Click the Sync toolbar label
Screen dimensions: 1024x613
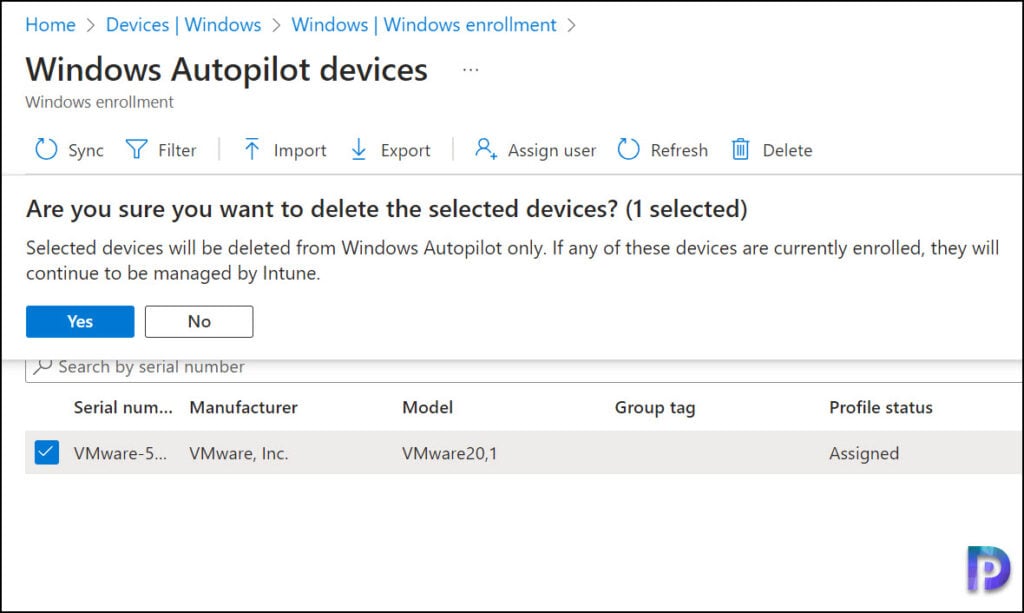tap(86, 151)
